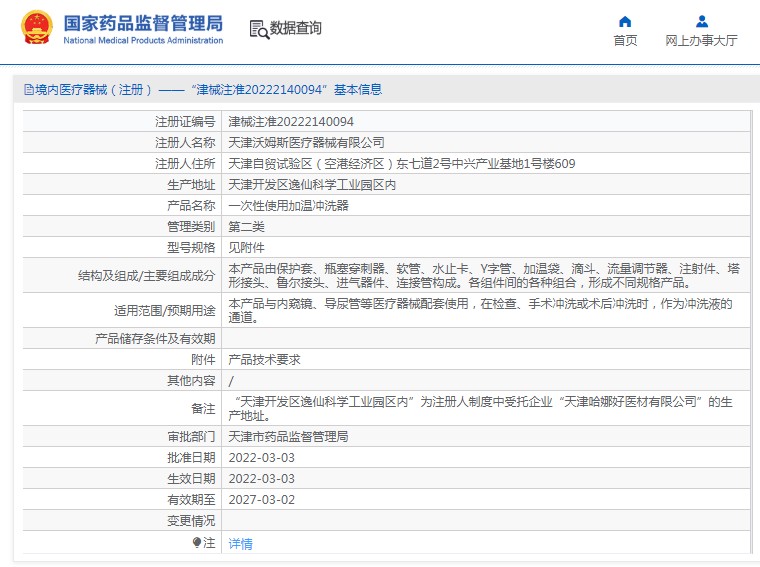The image size is (760, 567).
Task: Click 生效日期 row label
Action: tap(191, 479)
